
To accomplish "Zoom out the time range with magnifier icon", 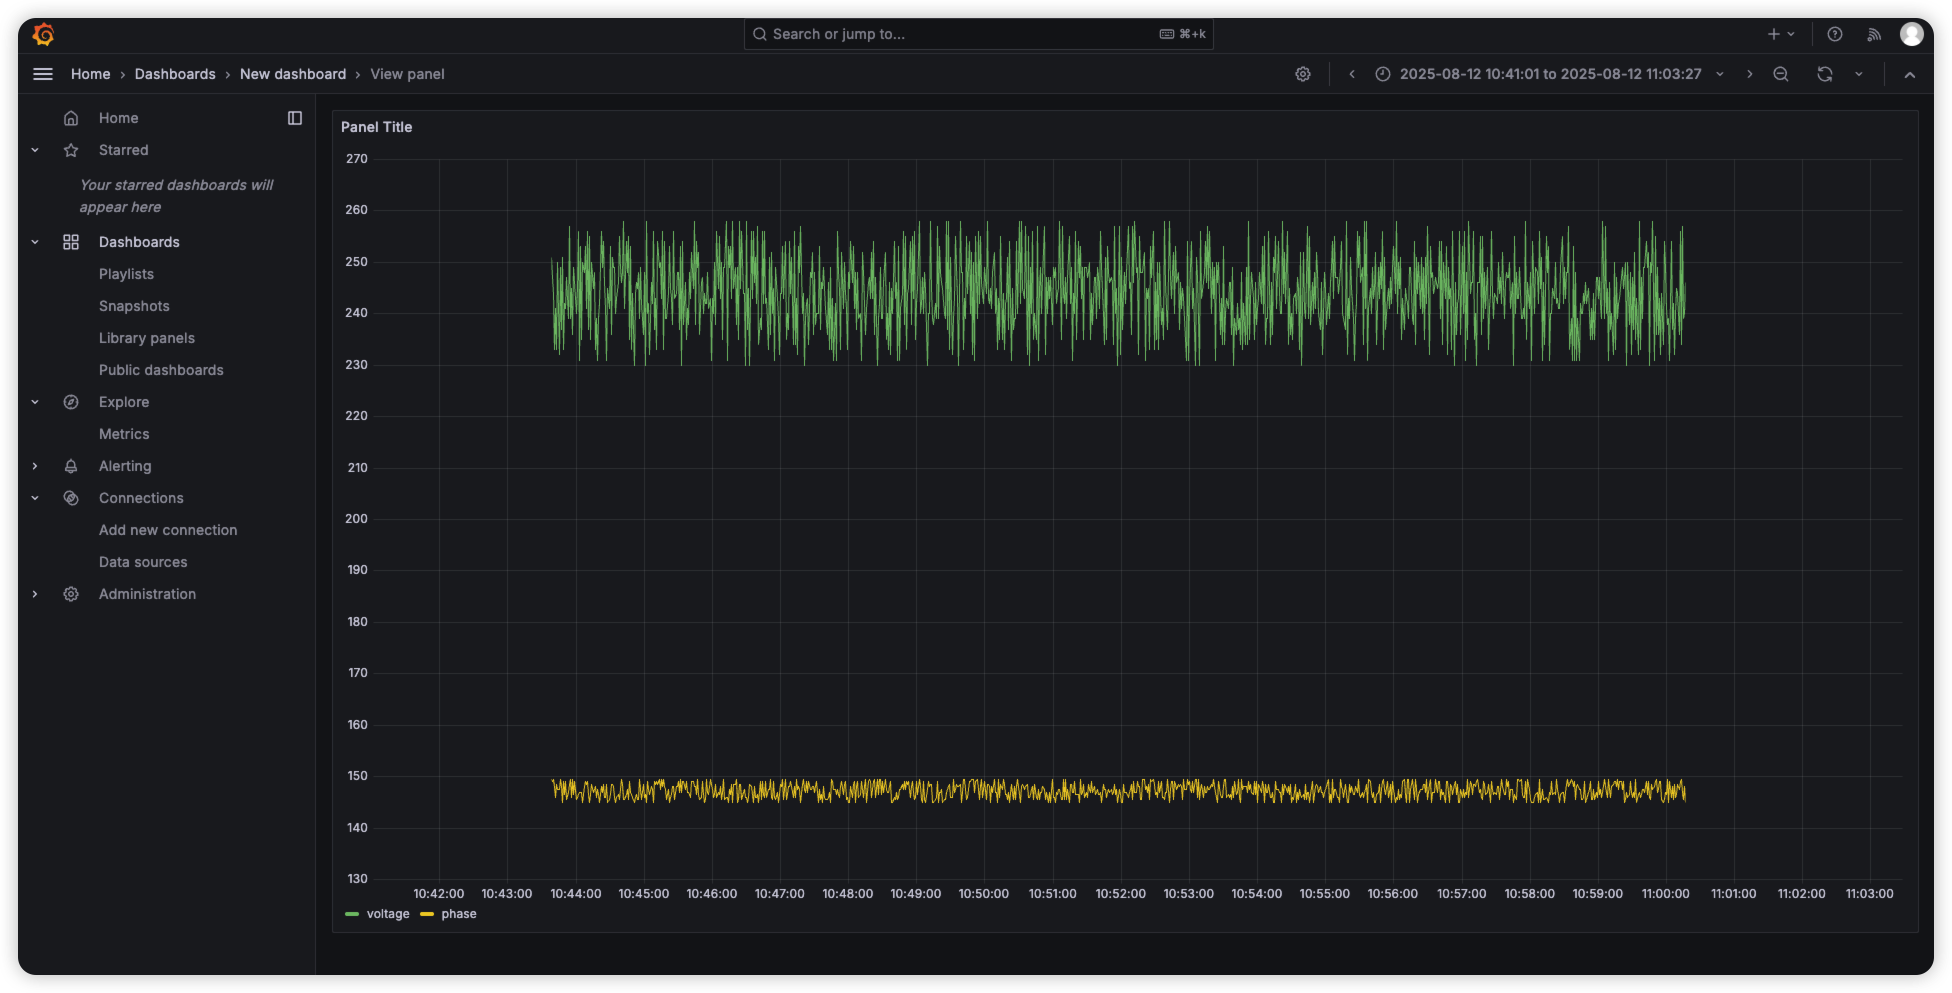I will click(1781, 74).
